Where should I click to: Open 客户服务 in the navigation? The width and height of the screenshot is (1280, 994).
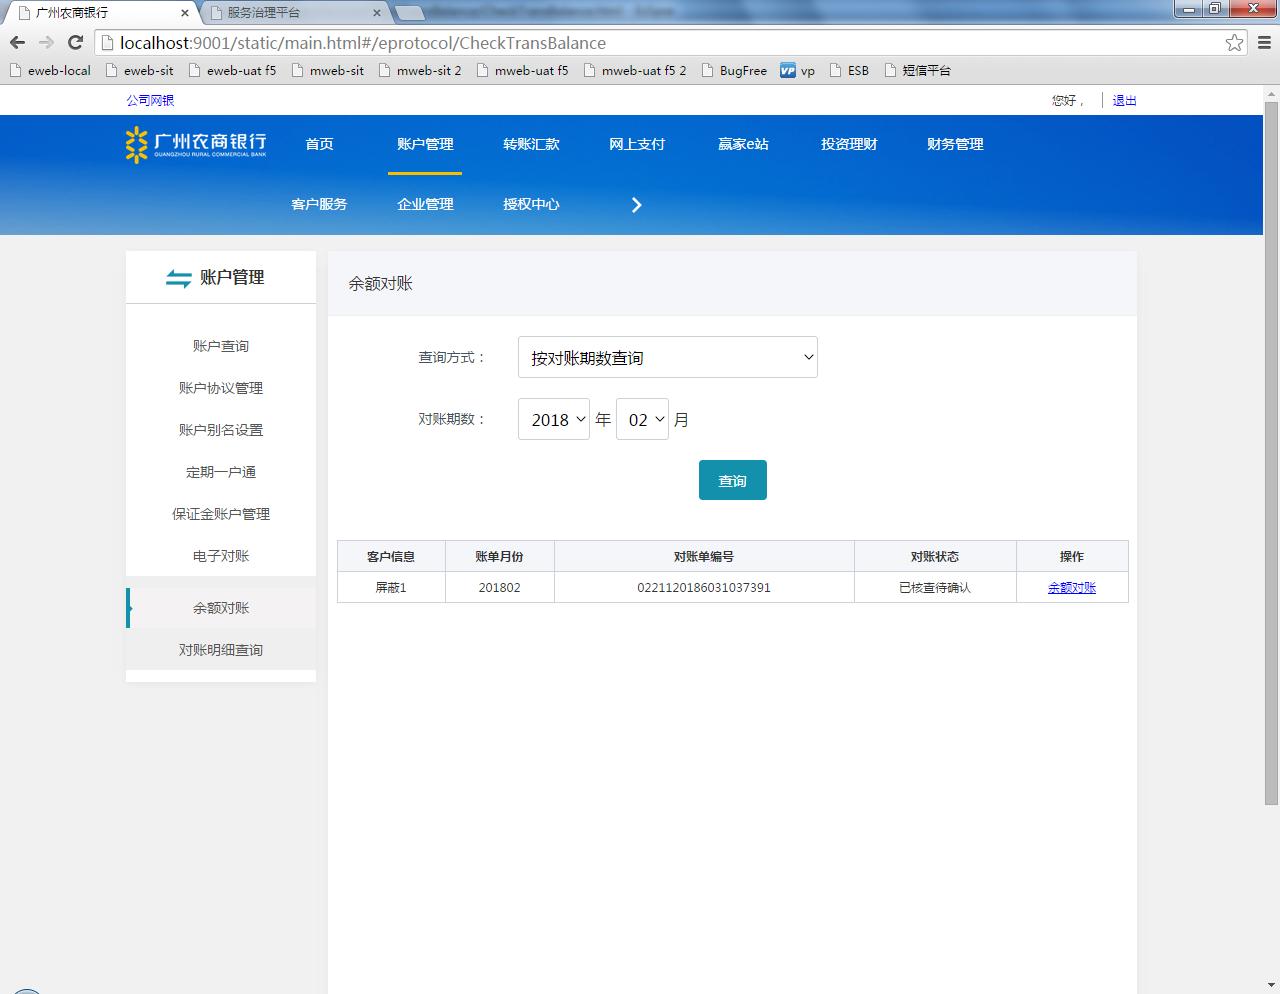click(319, 204)
